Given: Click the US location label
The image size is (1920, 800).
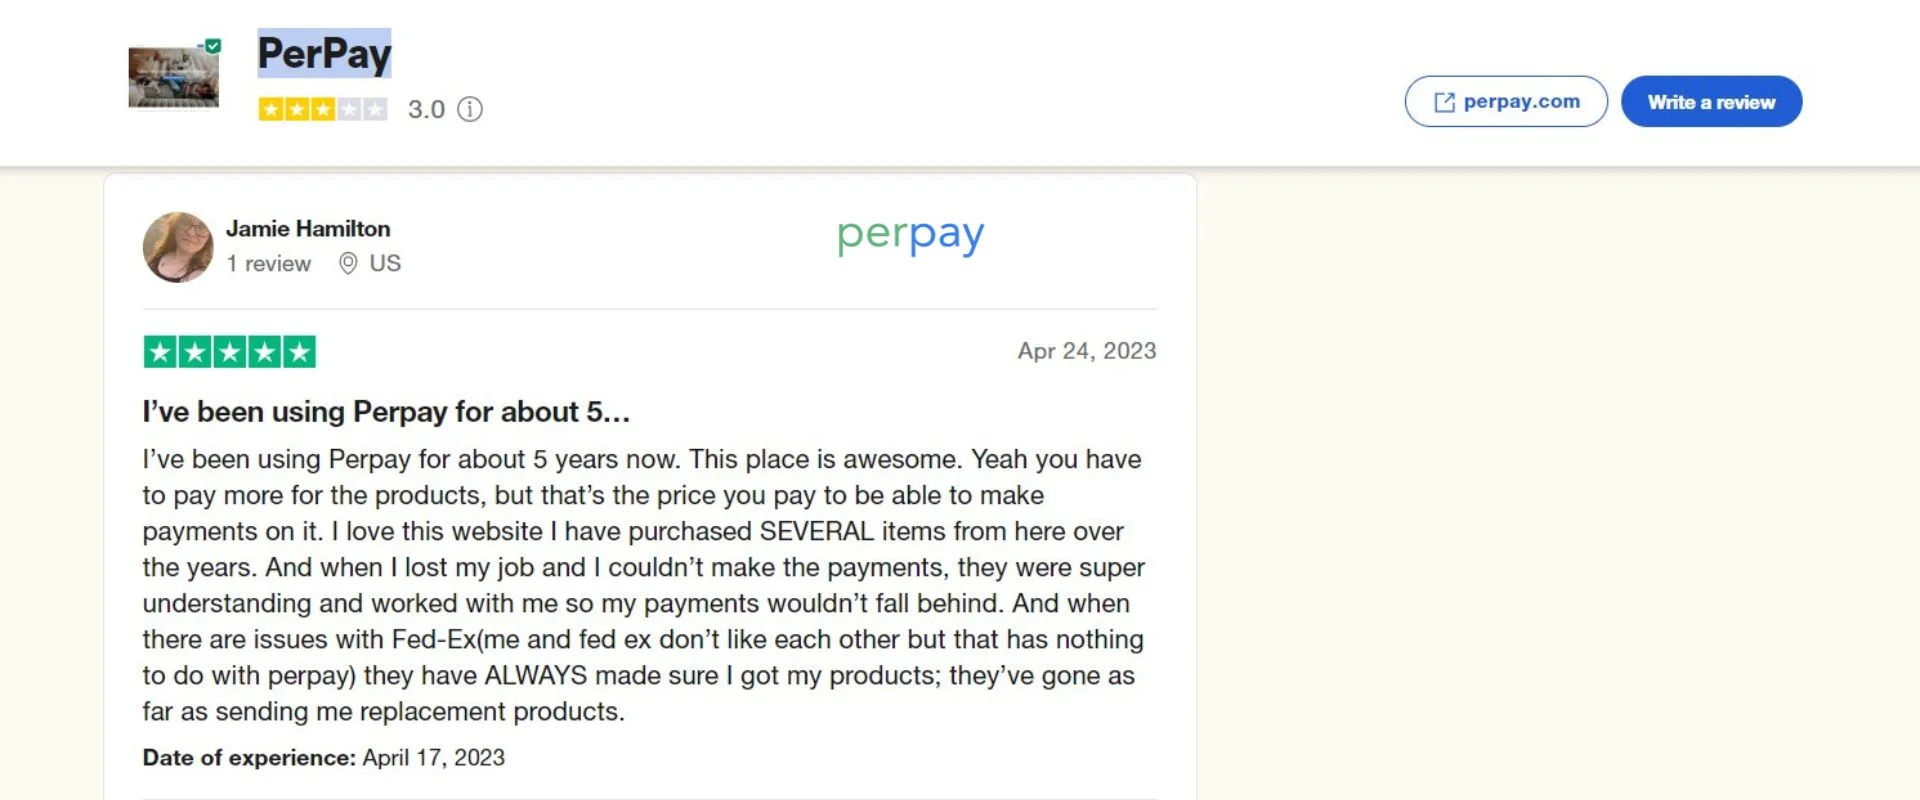Looking at the screenshot, I should [384, 263].
